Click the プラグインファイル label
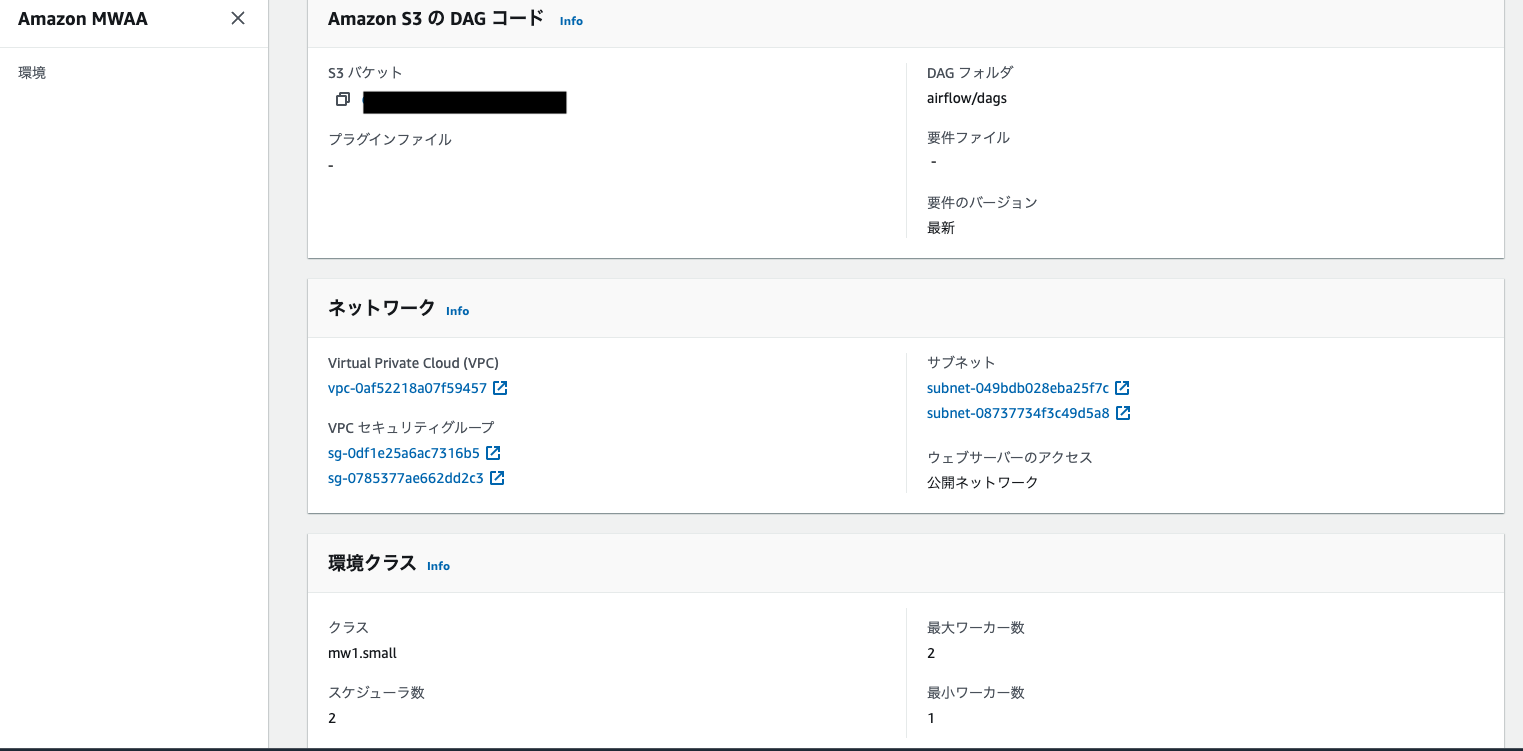The width and height of the screenshot is (1523, 751). [x=390, y=139]
